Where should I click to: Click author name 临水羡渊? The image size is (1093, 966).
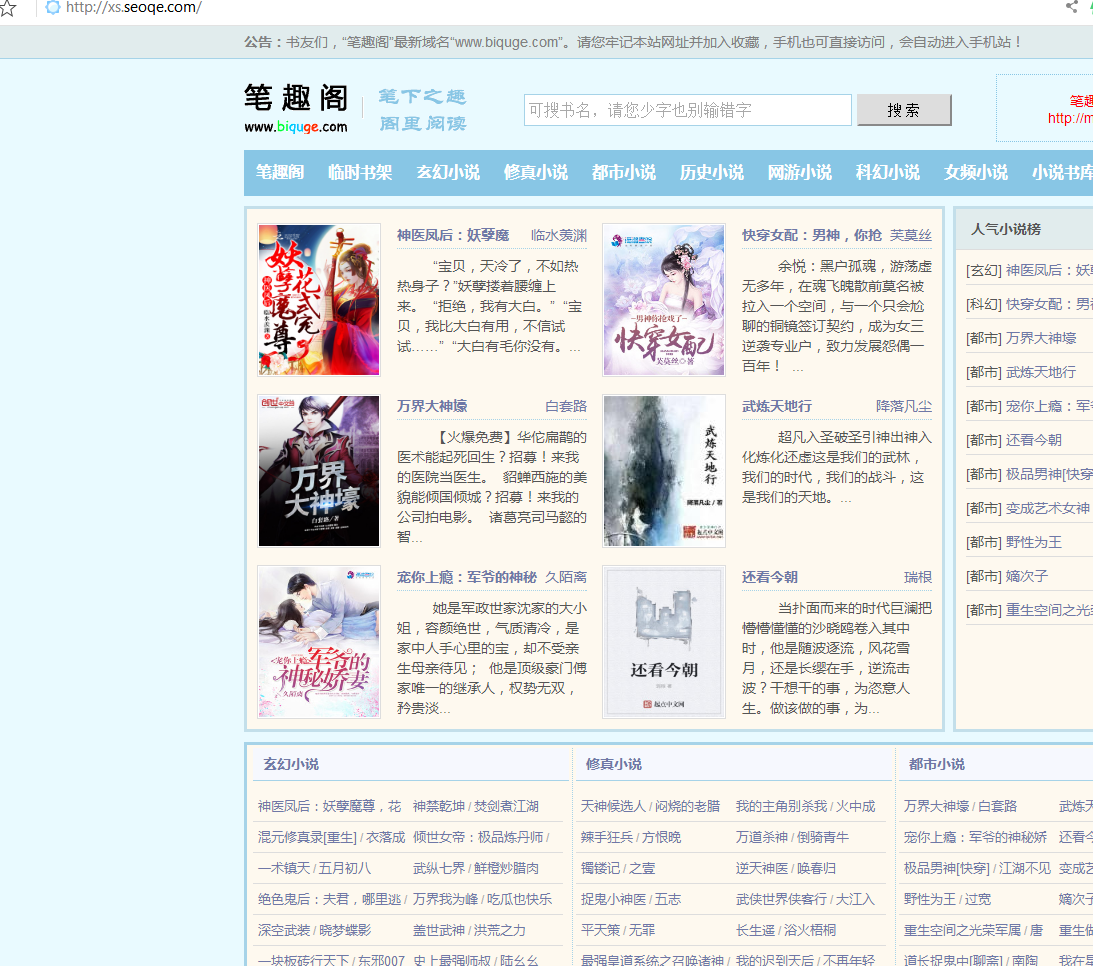[x=558, y=236]
